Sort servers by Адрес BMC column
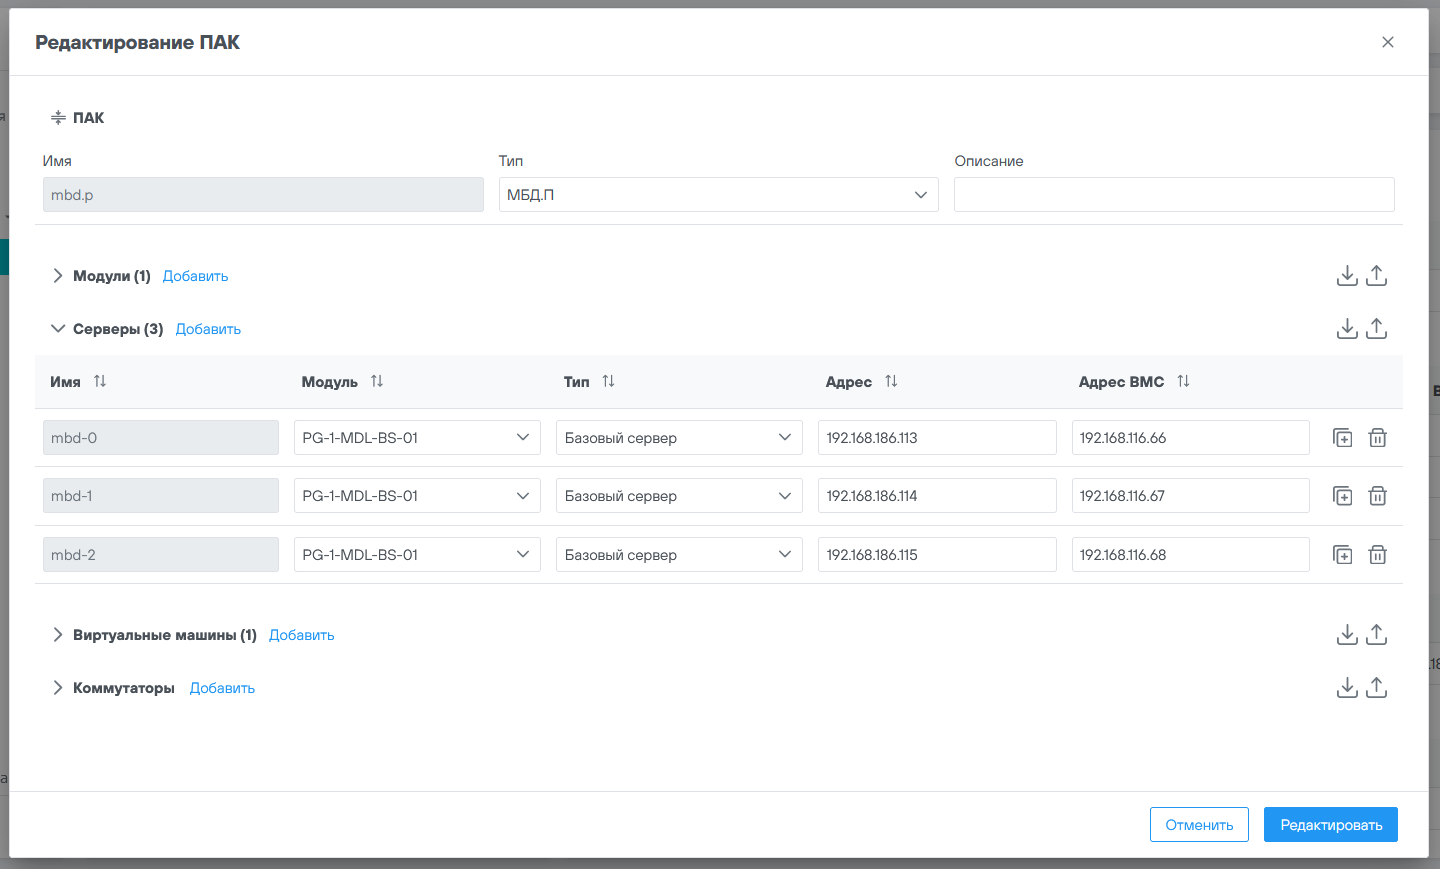1440x869 pixels. 1183,381
